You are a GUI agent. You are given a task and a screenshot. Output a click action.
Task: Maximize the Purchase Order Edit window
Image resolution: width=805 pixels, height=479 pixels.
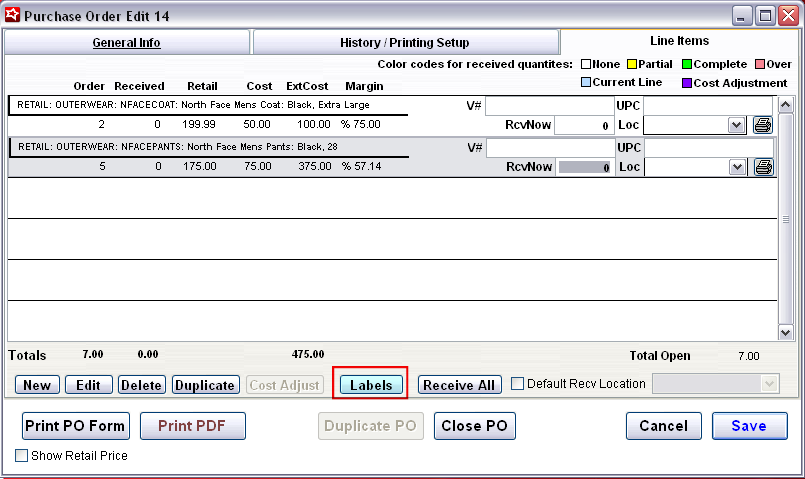pyautogui.click(x=765, y=16)
